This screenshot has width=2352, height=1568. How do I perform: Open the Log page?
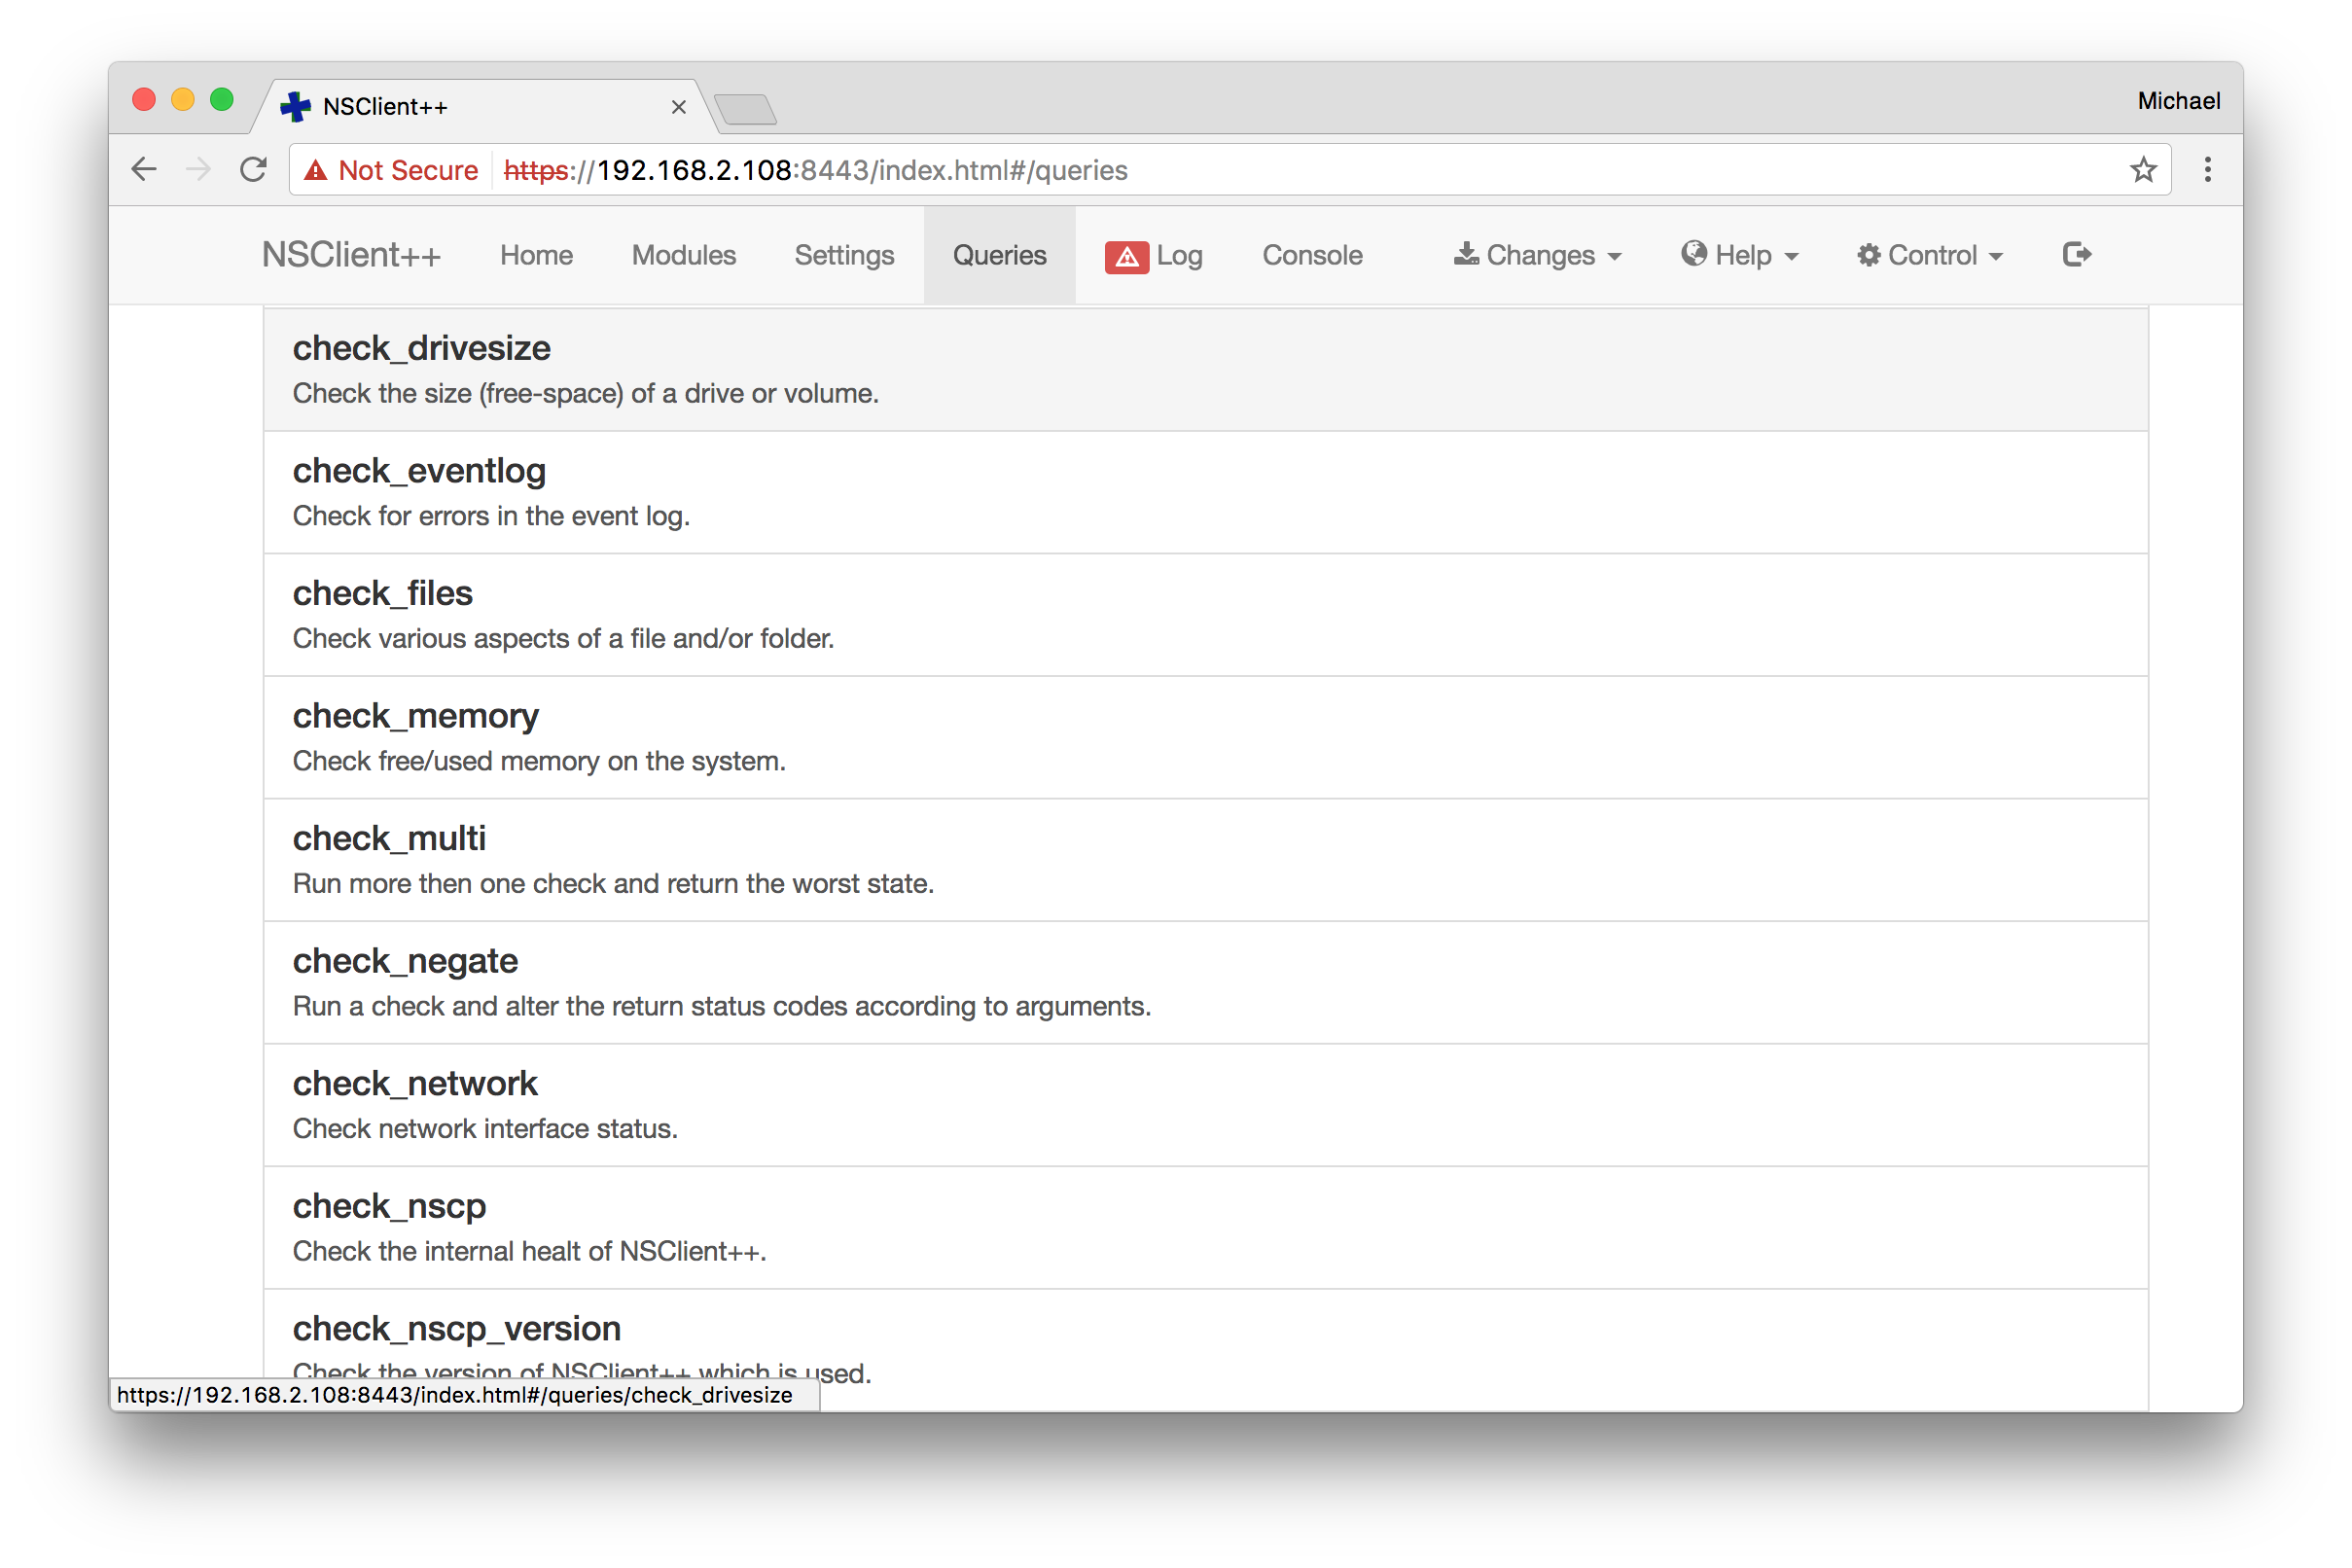click(1179, 256)
